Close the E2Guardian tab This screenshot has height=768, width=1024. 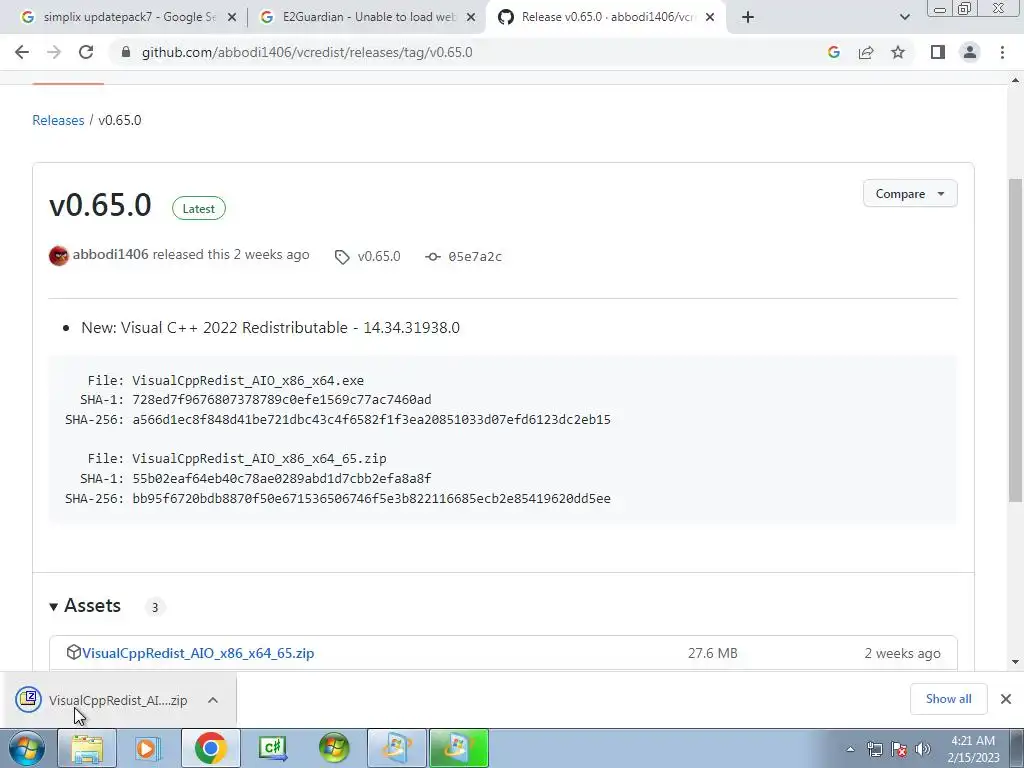tap(471, 18)
